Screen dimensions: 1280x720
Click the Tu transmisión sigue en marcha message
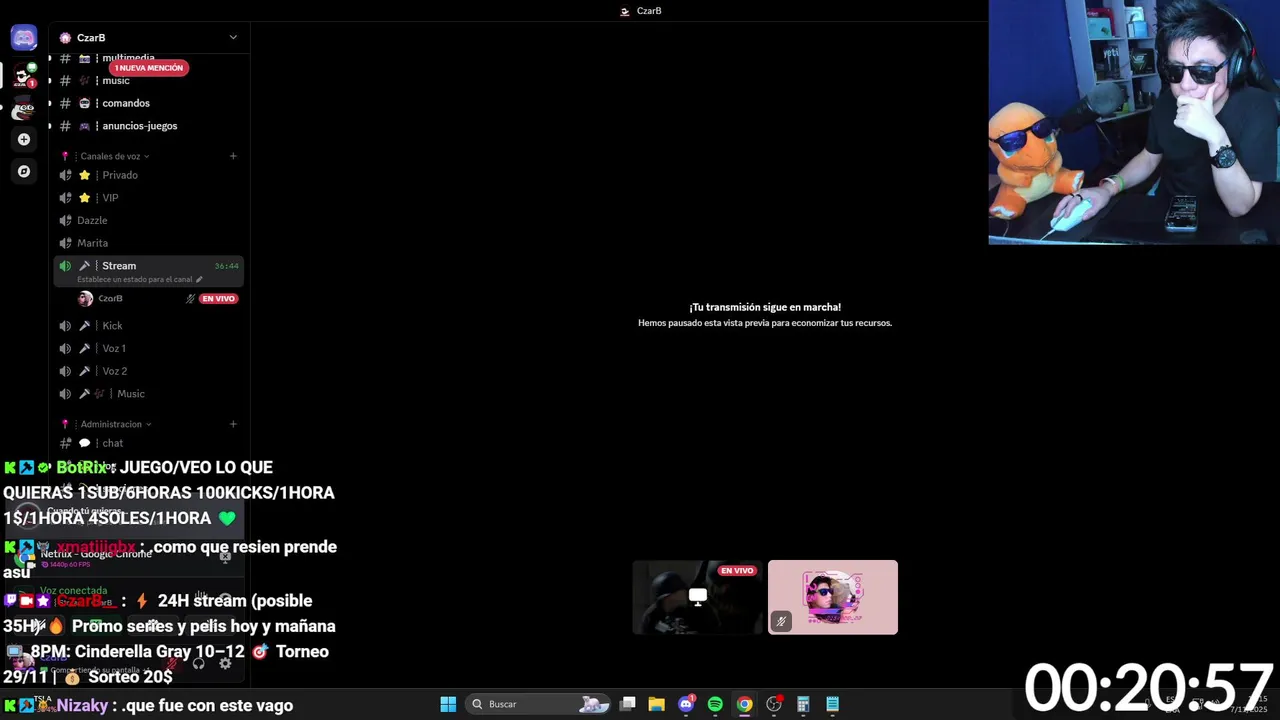pyautogui.click(x=765, y=307)
